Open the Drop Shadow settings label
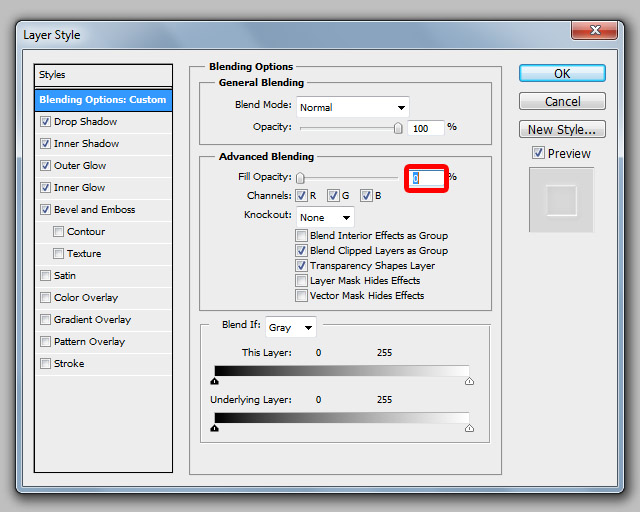The width and height of the screenshot is (640, 512). tap(86, 122)
